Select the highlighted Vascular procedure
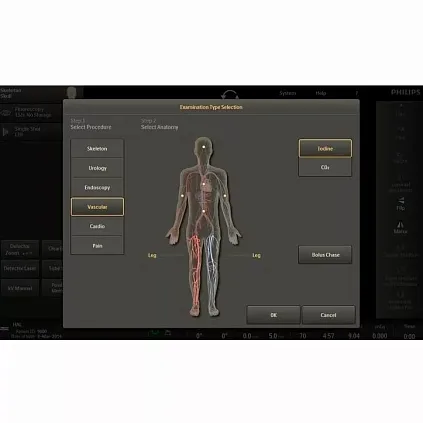The height and width of the screenshot is (423, 423). pos(97,207)
